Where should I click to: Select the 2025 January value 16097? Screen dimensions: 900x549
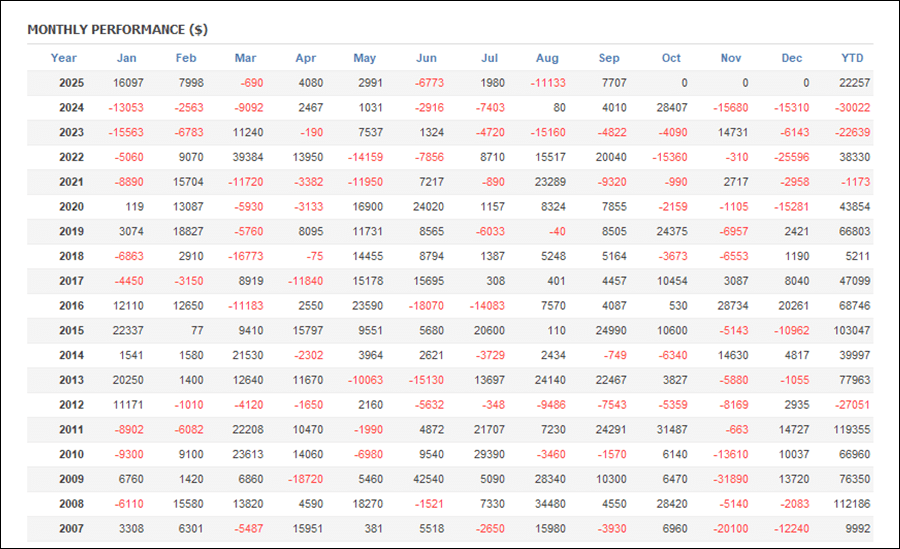point(128,83)
